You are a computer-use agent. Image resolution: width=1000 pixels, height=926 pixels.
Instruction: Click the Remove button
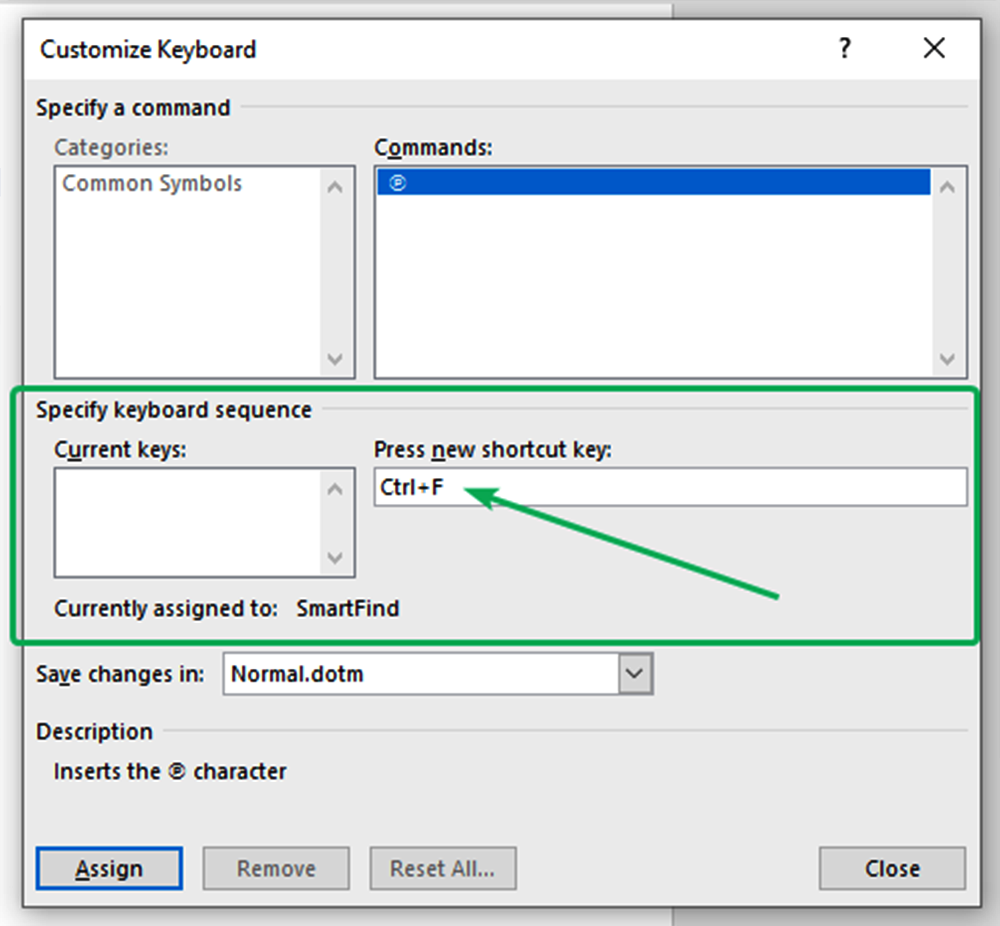pos(276,868)
